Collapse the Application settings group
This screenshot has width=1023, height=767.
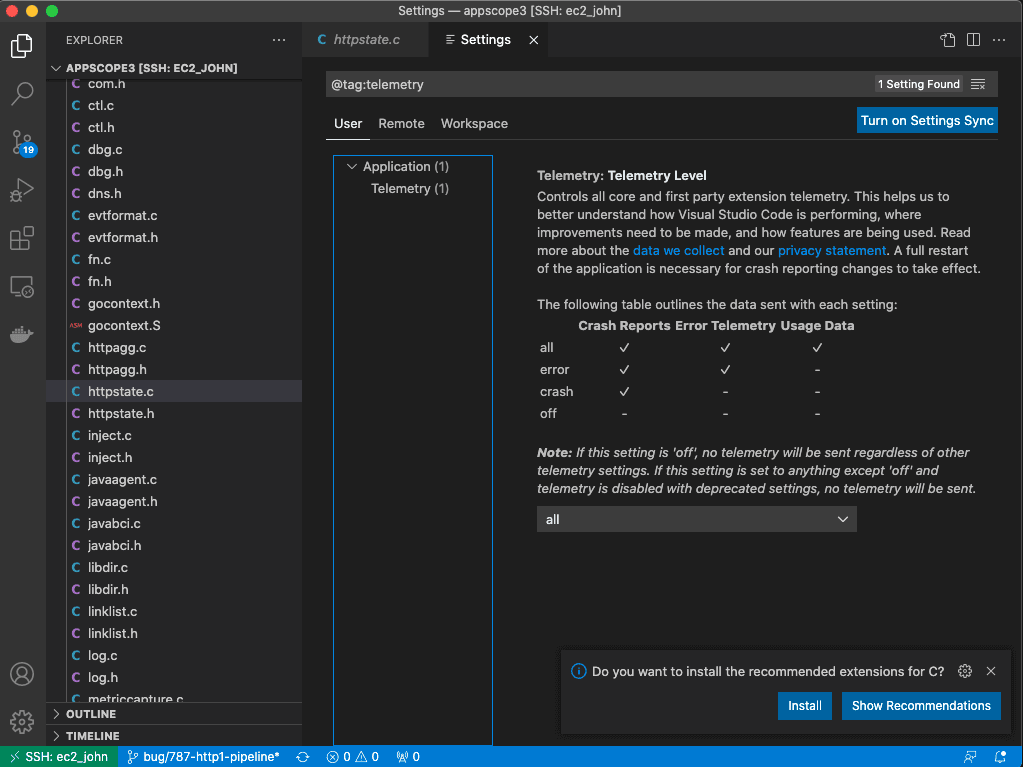[351, 167]
